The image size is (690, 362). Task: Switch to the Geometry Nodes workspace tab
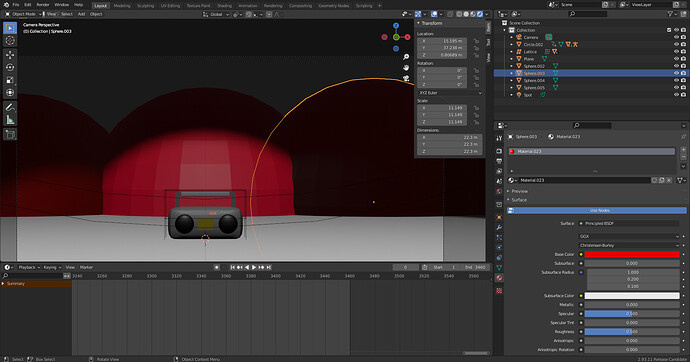coord(334,6)
